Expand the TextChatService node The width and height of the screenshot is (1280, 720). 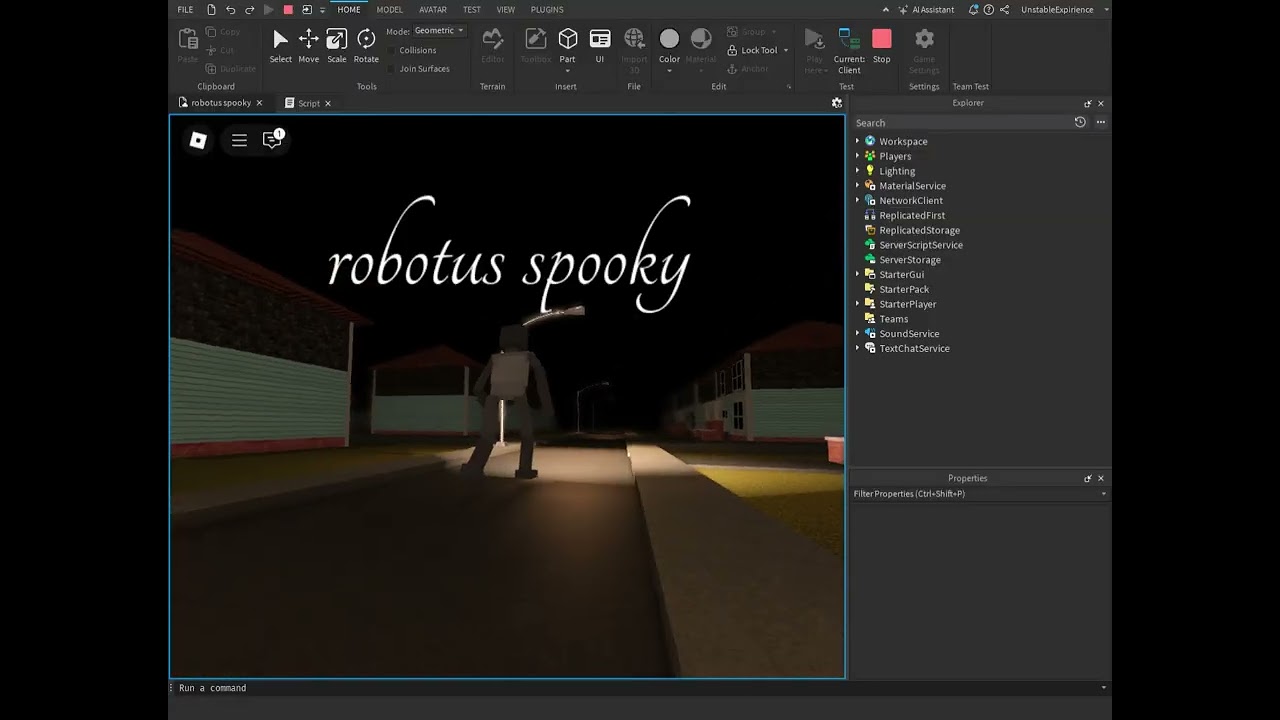[x=857, y=348]
